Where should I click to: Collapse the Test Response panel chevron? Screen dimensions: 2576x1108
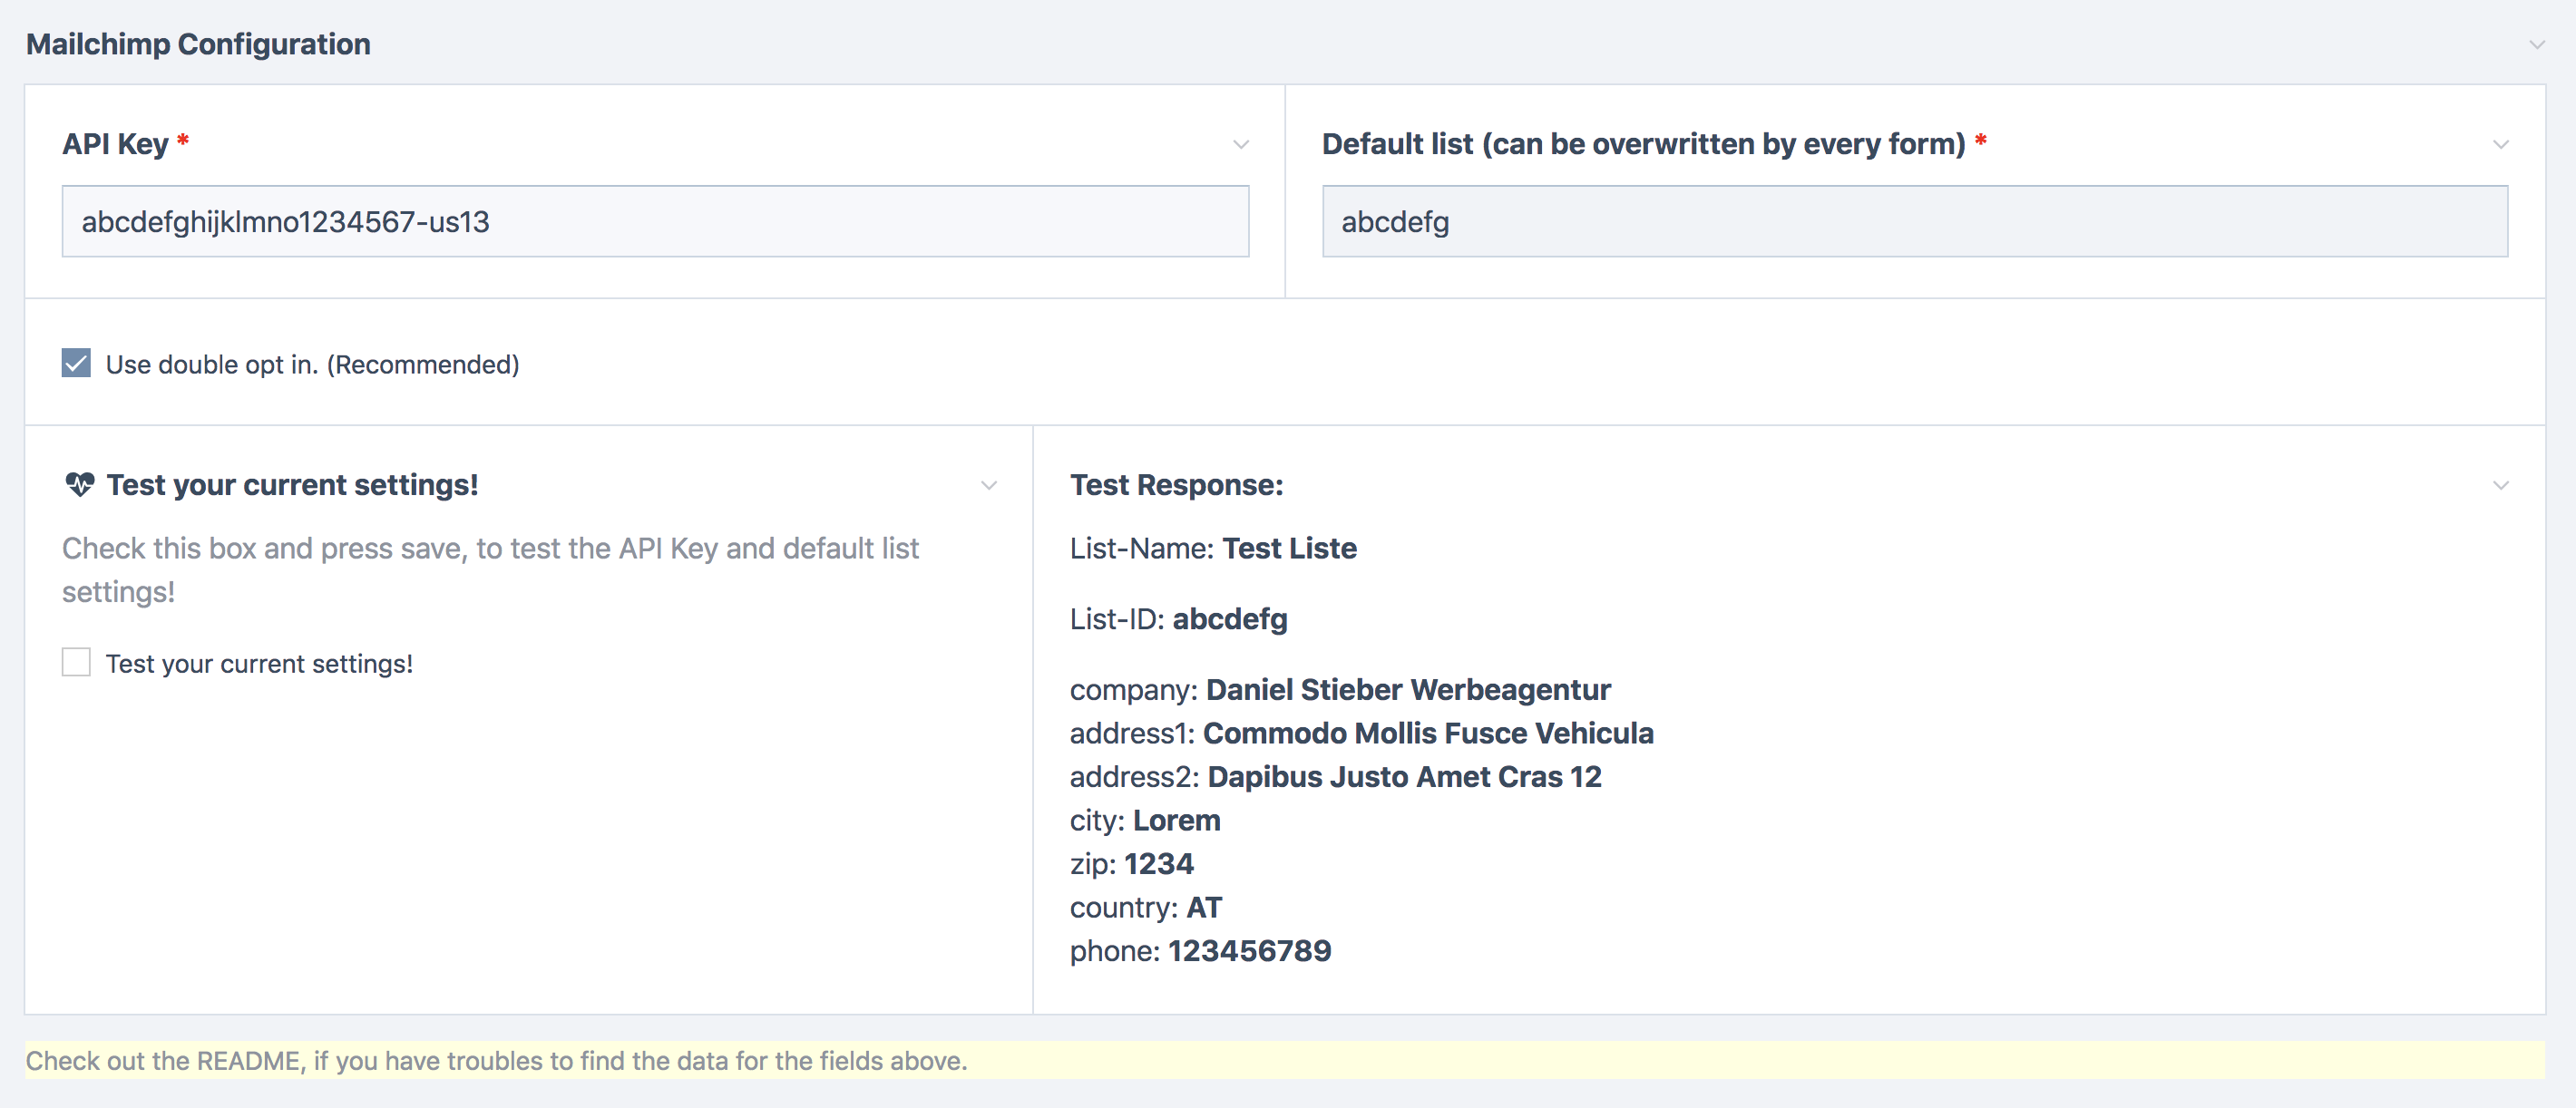[2500, 486]
